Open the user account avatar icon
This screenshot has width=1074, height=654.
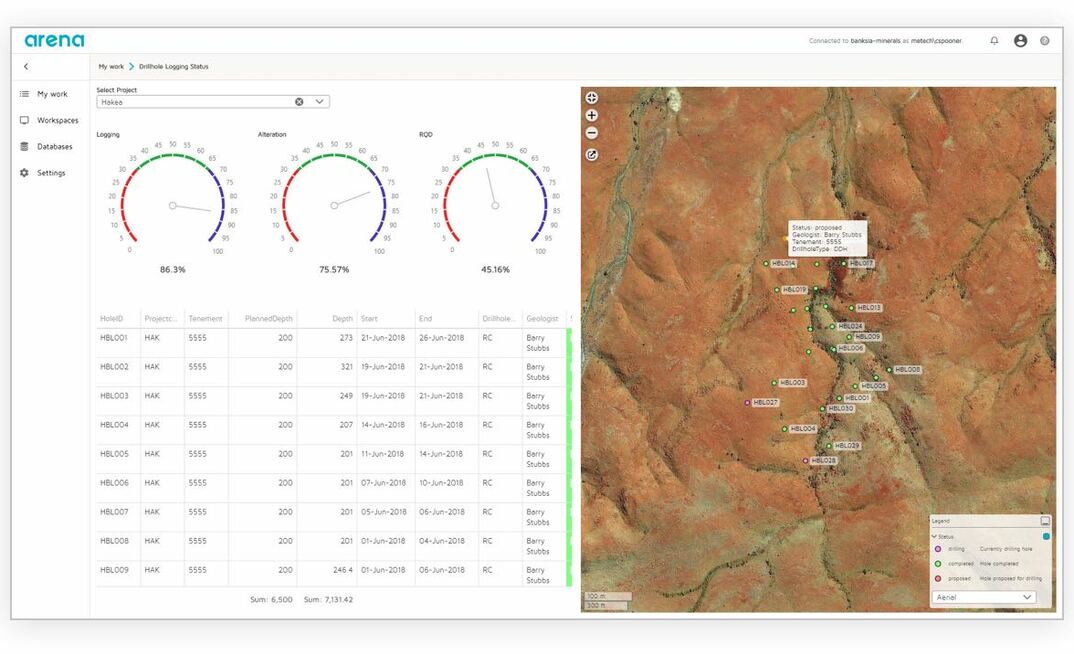tap(1020, 40)
